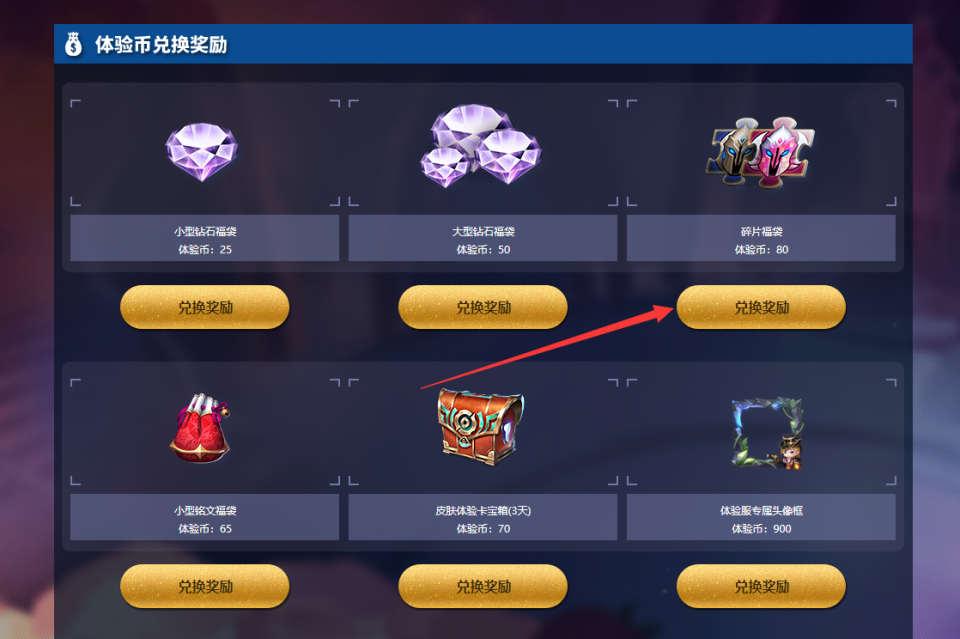Click the 碎片福袋 80 coin label
960x639 pixels.
(x=761, y=250)
